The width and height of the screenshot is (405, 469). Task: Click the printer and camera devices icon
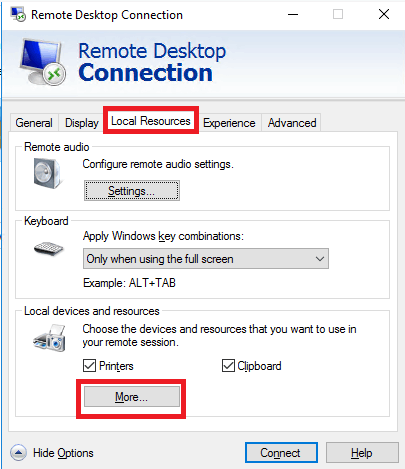pyautogui.click(x=50, y=338)
